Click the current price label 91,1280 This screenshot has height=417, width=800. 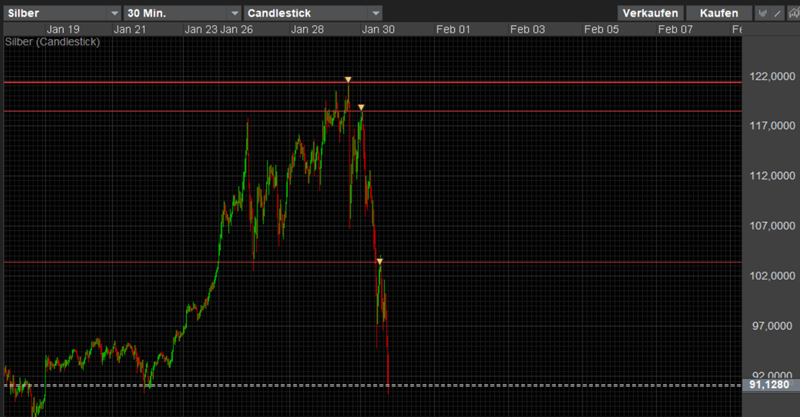(x=770, y=385)
